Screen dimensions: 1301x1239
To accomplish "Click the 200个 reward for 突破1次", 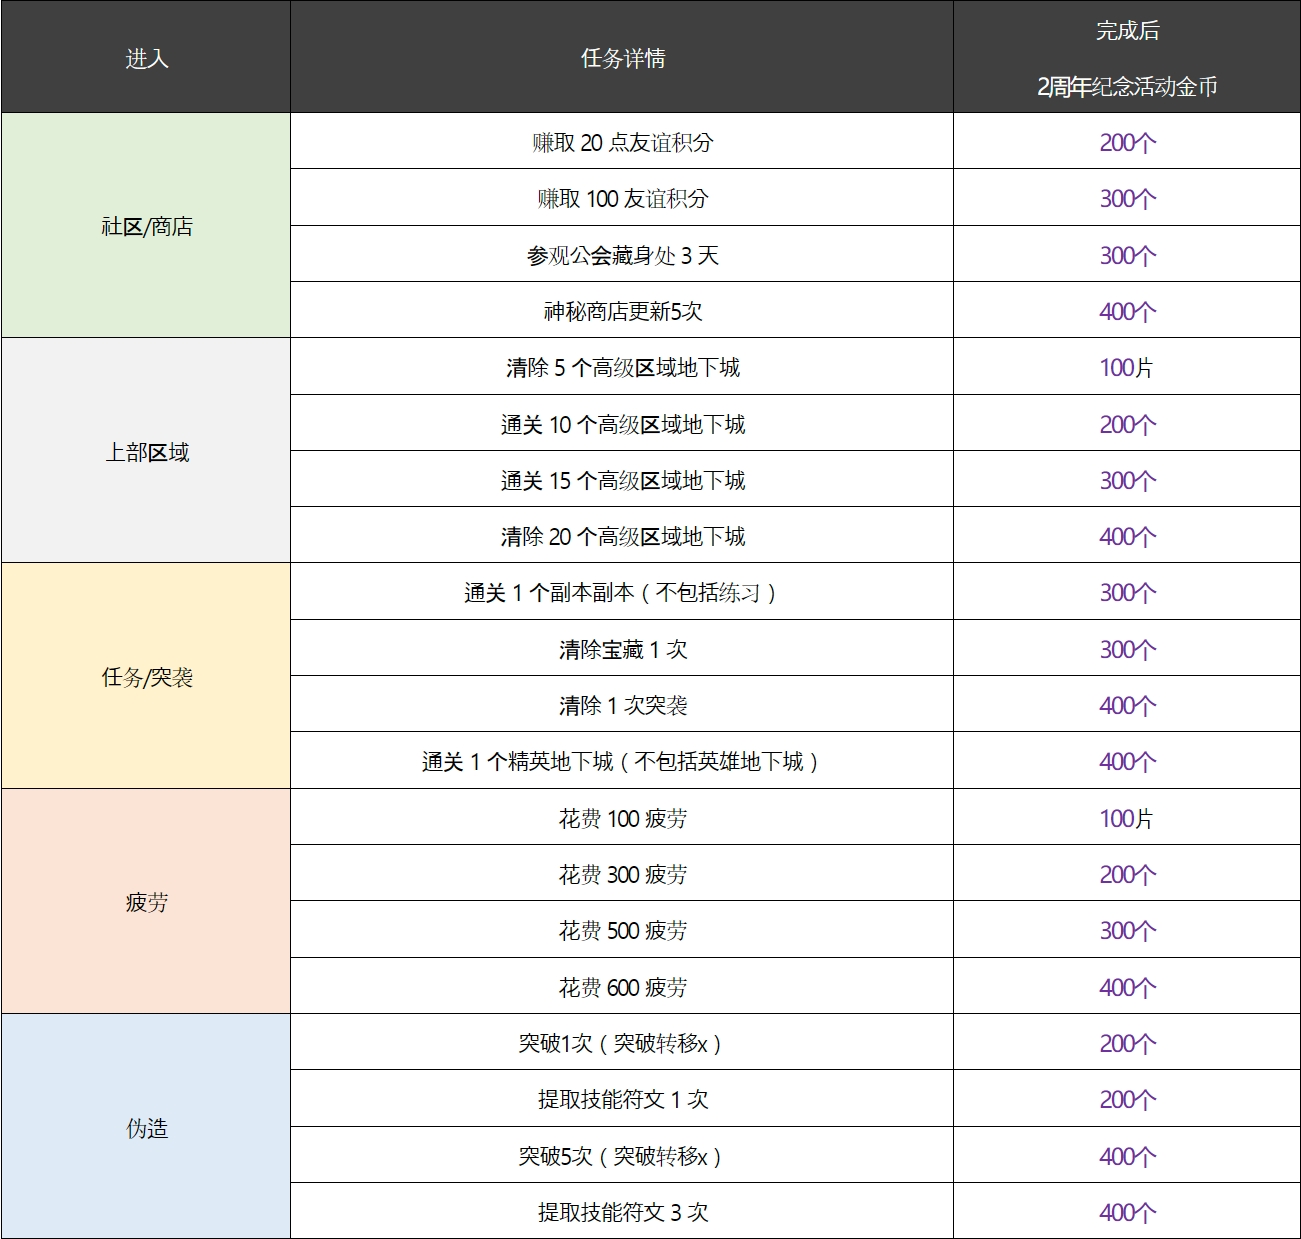I will 1127,1043.
